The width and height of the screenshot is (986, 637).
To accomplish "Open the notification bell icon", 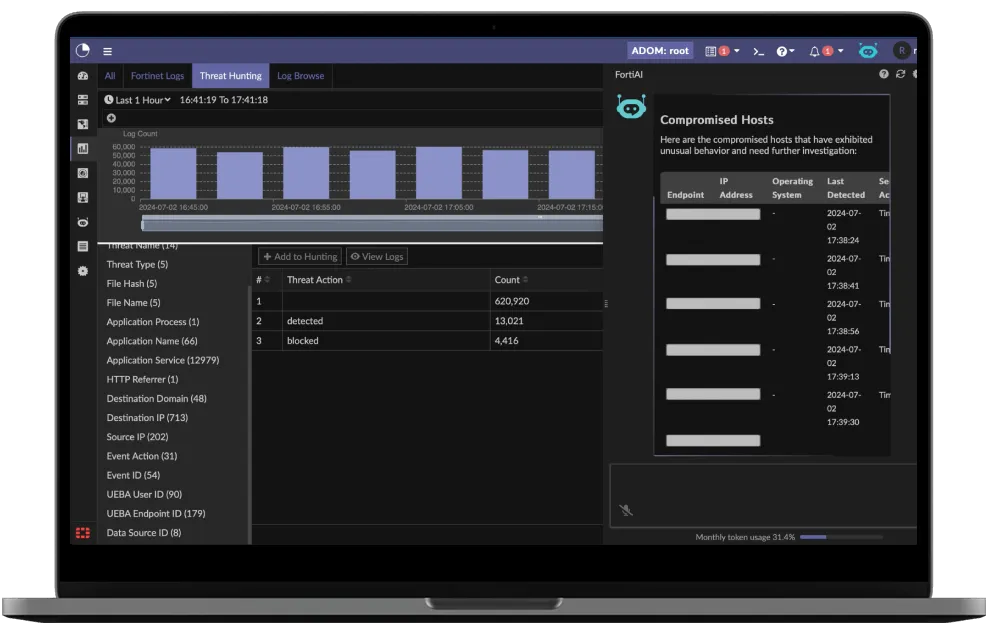I will [x=814, y=52].
